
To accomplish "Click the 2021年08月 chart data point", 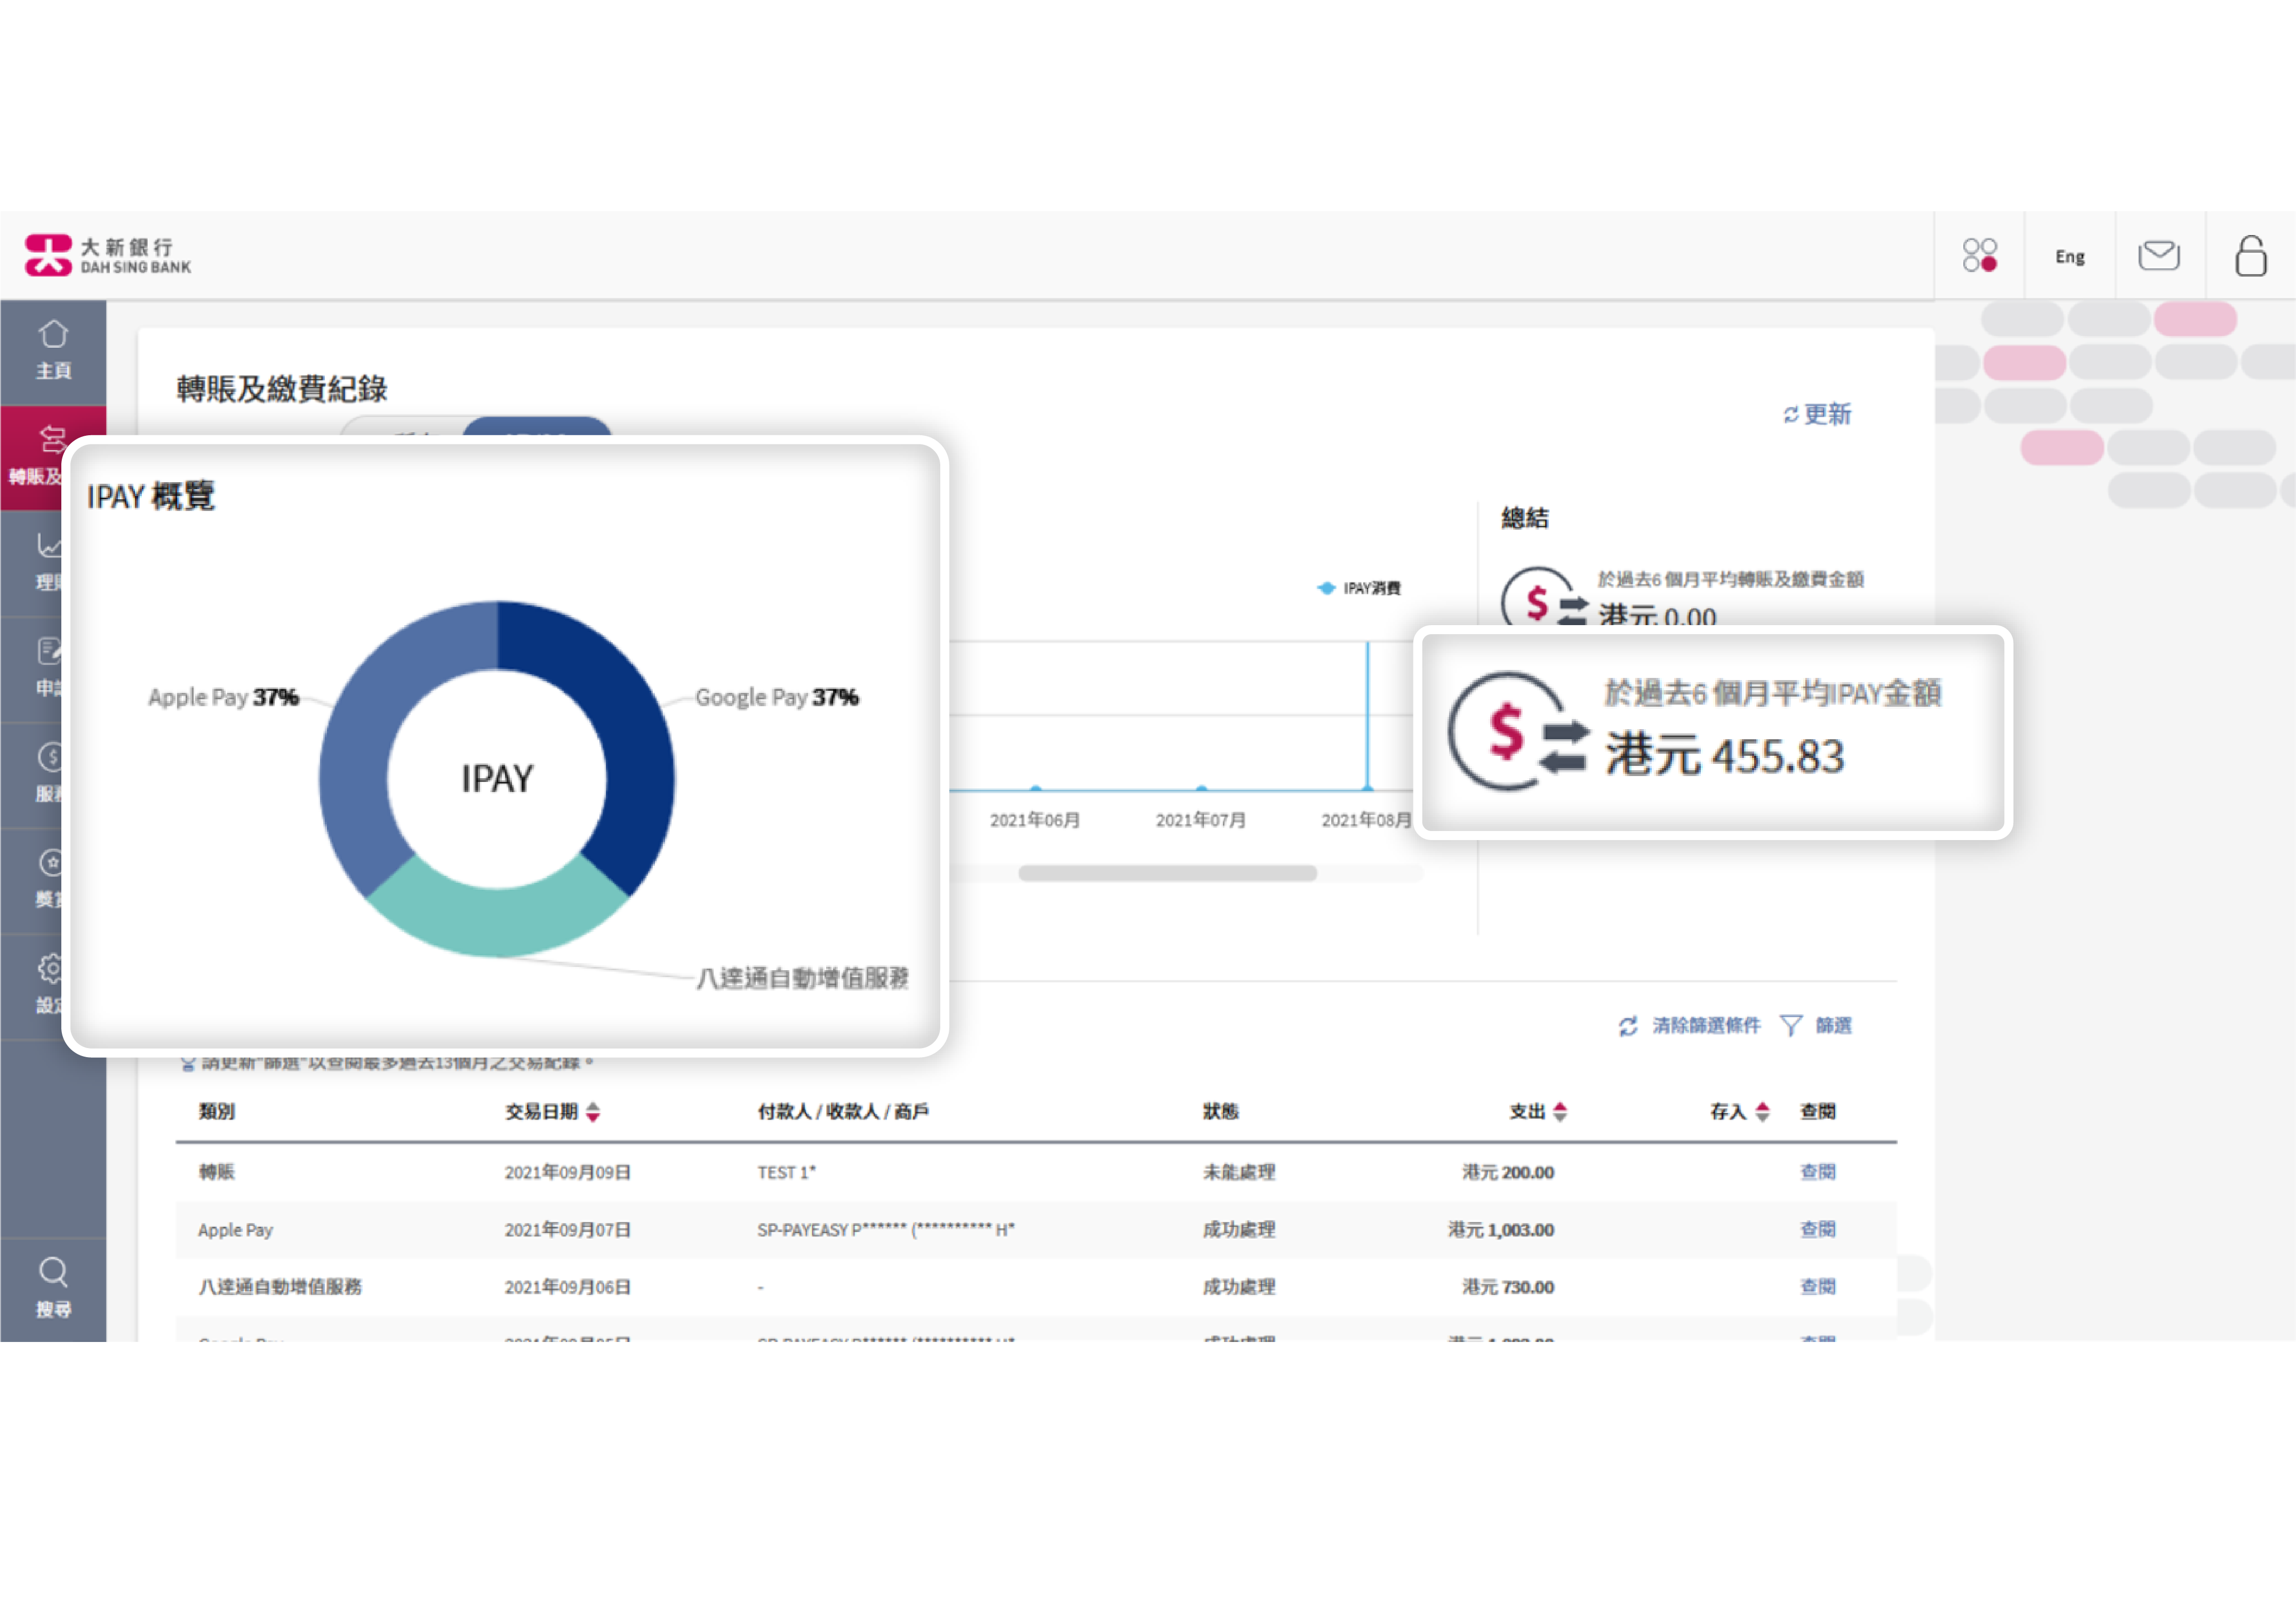I will pos(1367,788).
